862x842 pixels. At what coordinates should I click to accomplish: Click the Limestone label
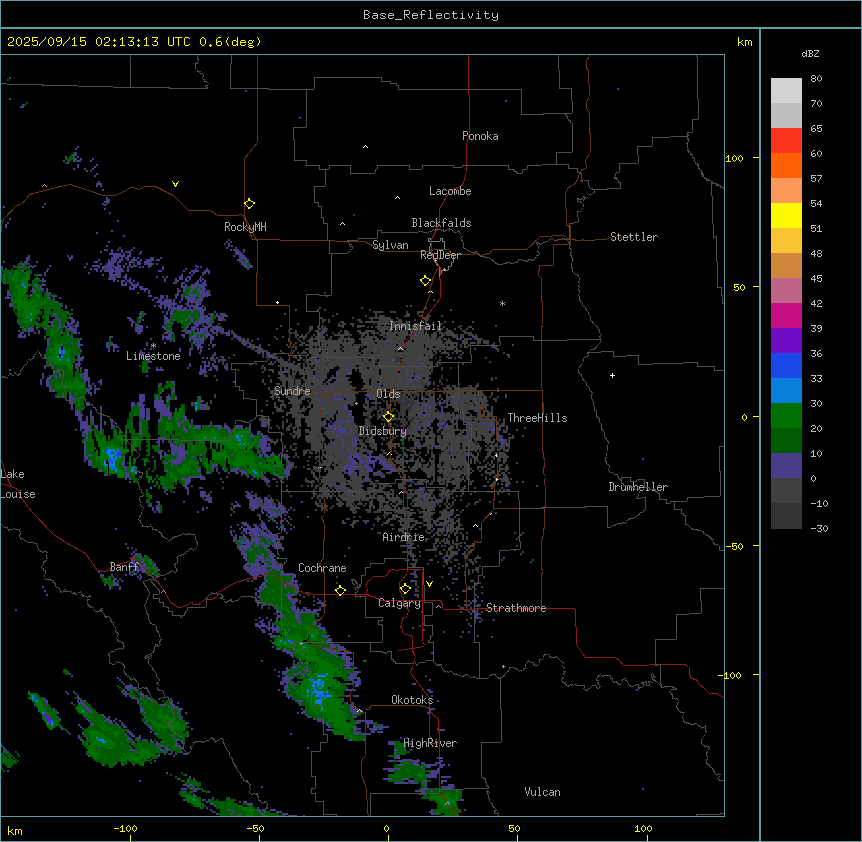point(153,356)
